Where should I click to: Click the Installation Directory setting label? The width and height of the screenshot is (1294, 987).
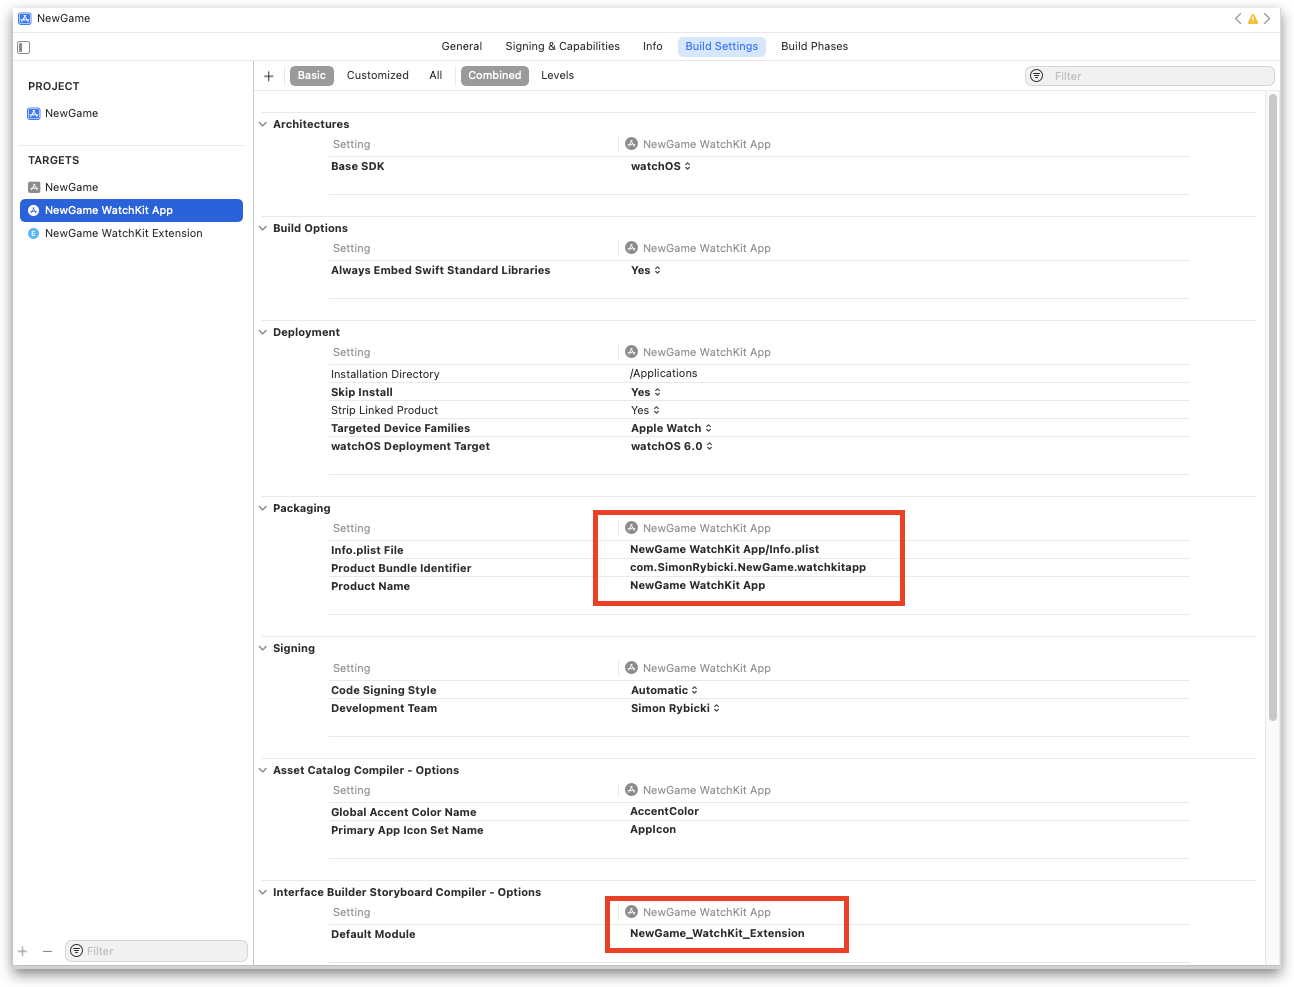pos(385,375)
